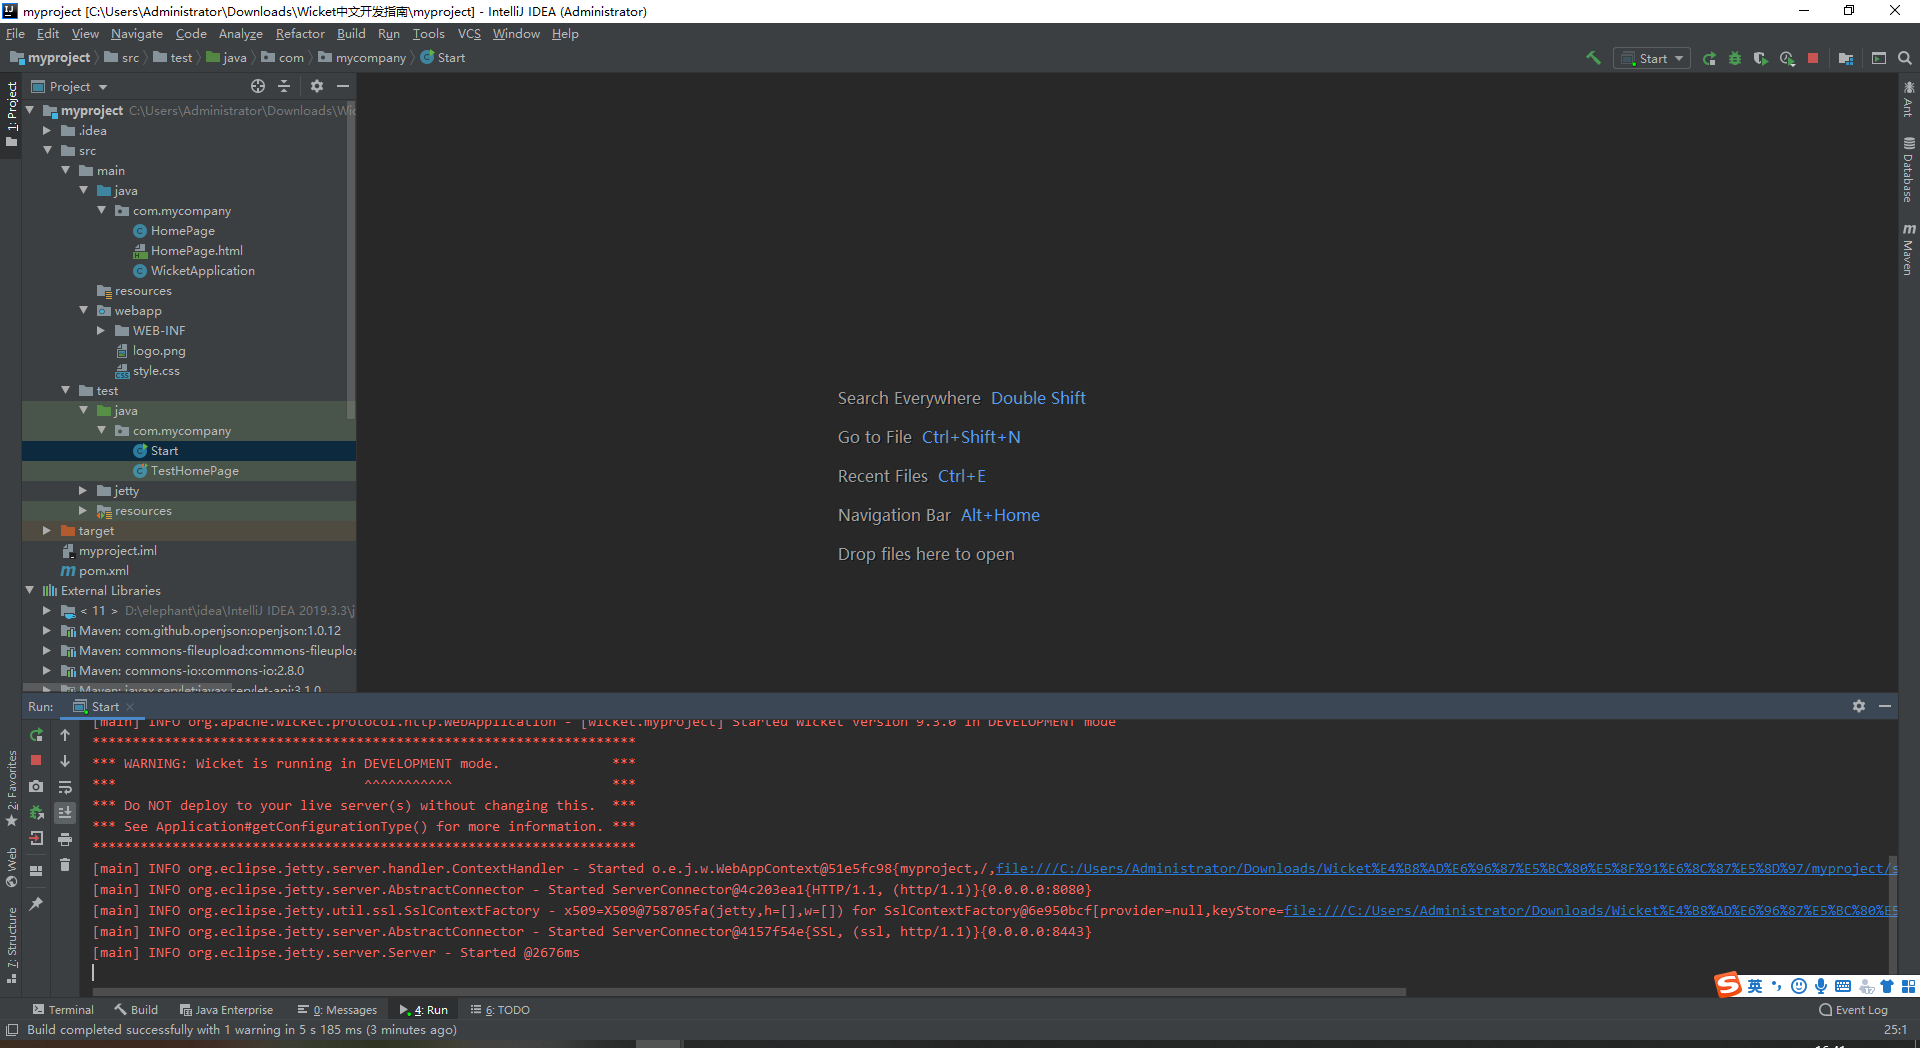Click the Up the Stack Trace arrow
Viewport: 1920px width, 1048px height.
(65, 735)
